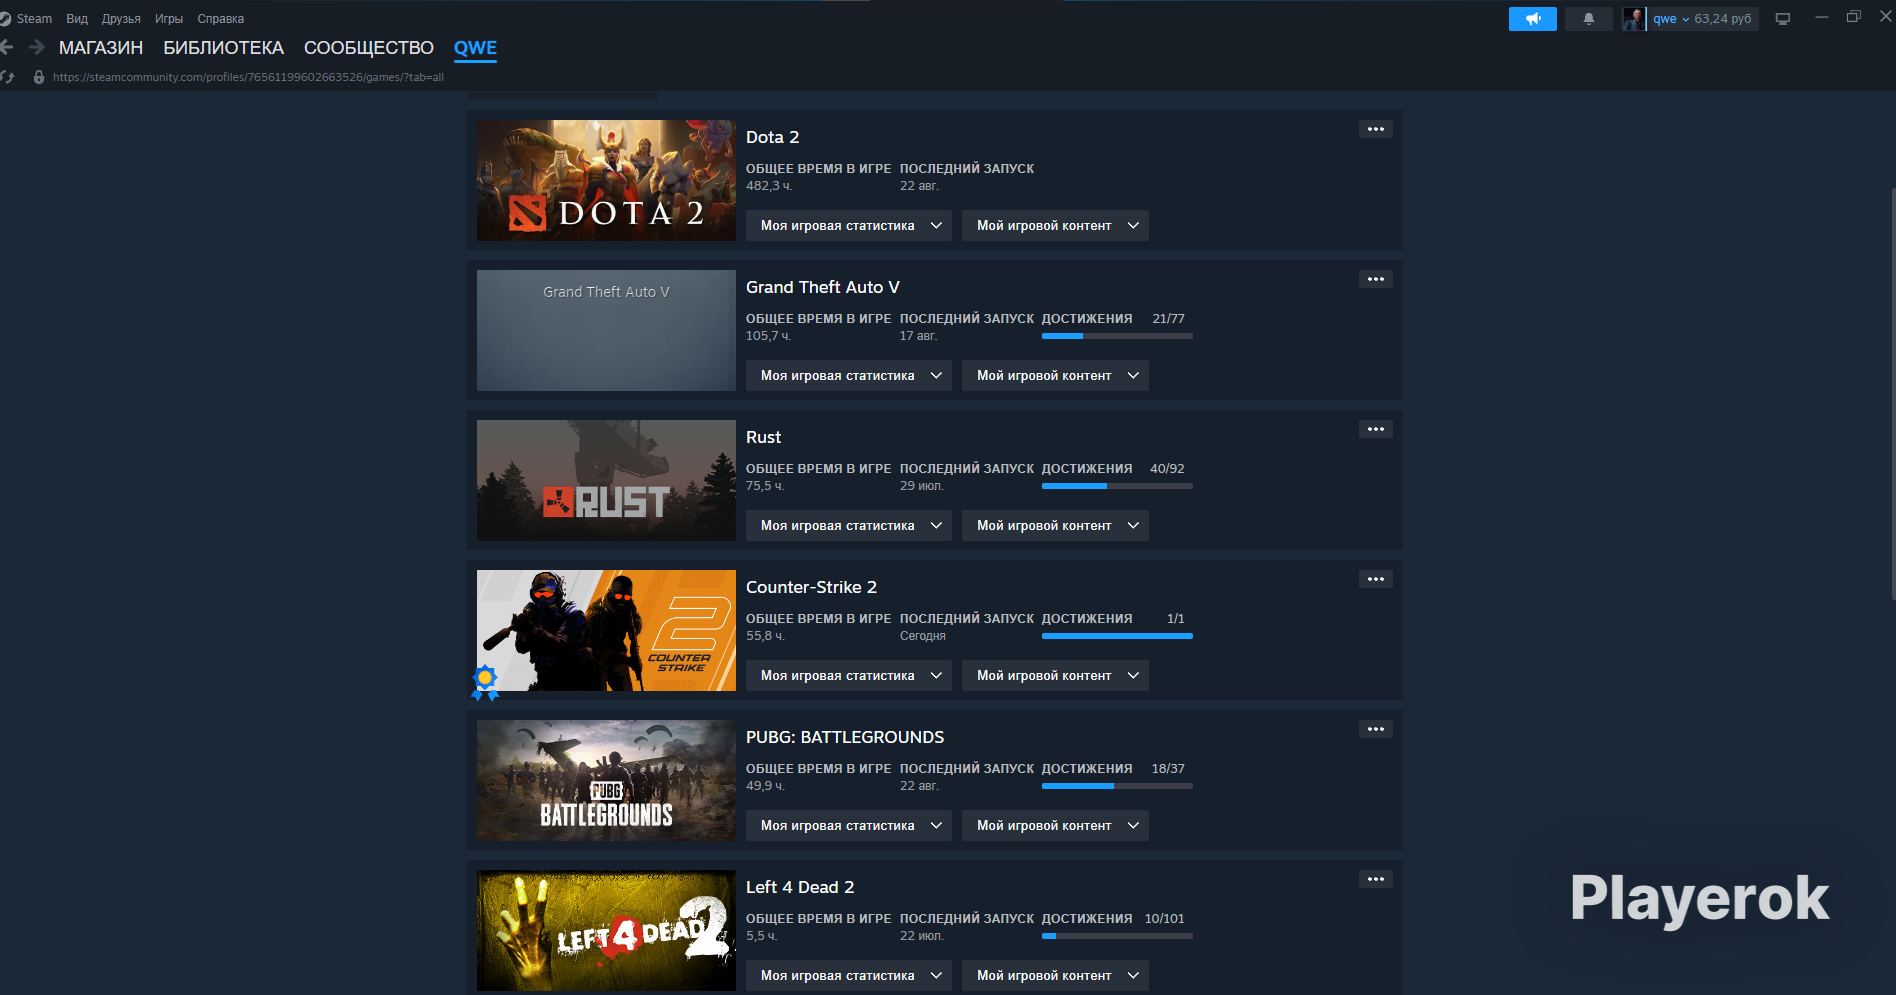Viewport: 1896px width, 995px height.
Task: Open the three-dot menu for Left 4 Dead 2
Action: (x=1376, y=879)
